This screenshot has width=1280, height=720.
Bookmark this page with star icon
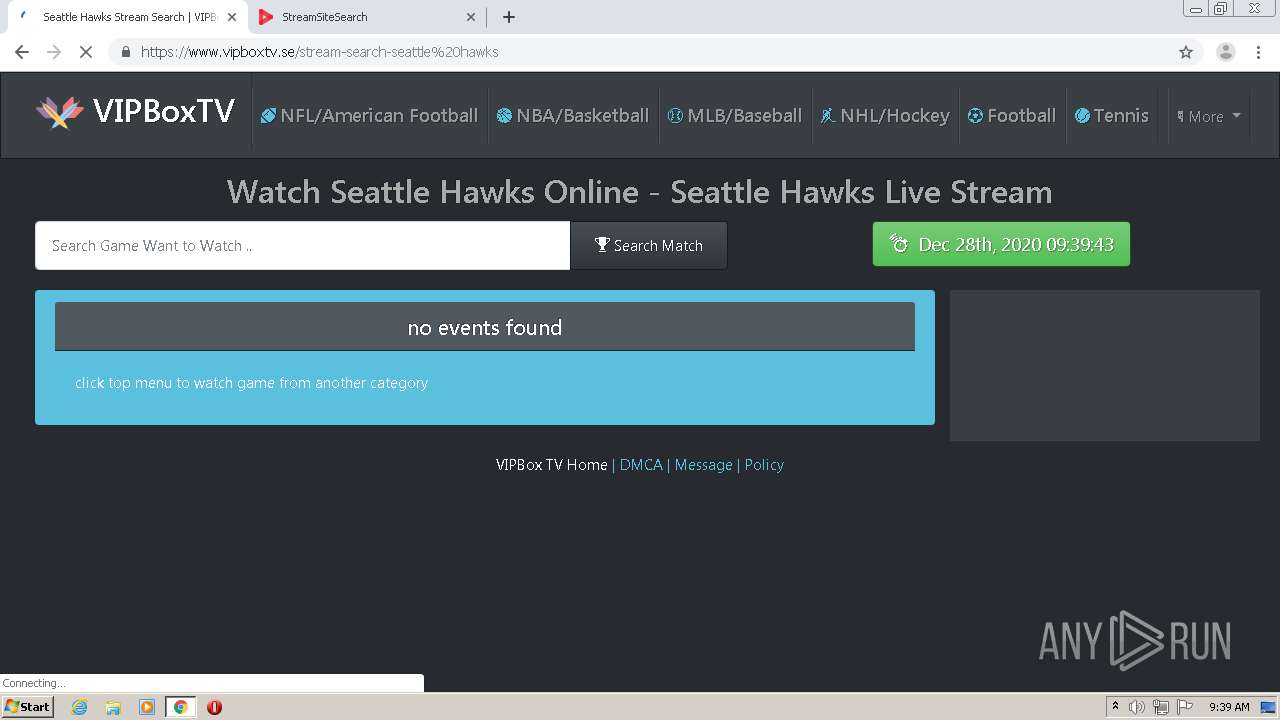pos(1186,52)
